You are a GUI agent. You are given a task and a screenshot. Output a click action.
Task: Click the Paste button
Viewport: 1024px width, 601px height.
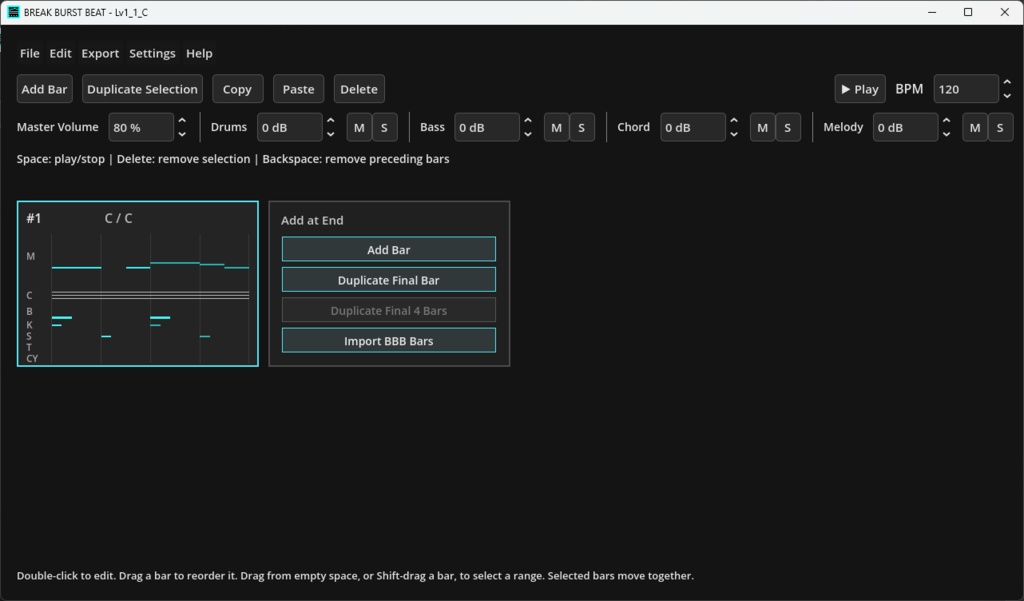(x=298, y=89)
